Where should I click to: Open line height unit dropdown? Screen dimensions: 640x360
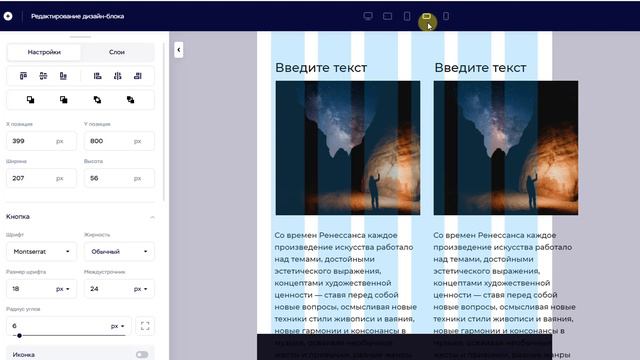141,289
